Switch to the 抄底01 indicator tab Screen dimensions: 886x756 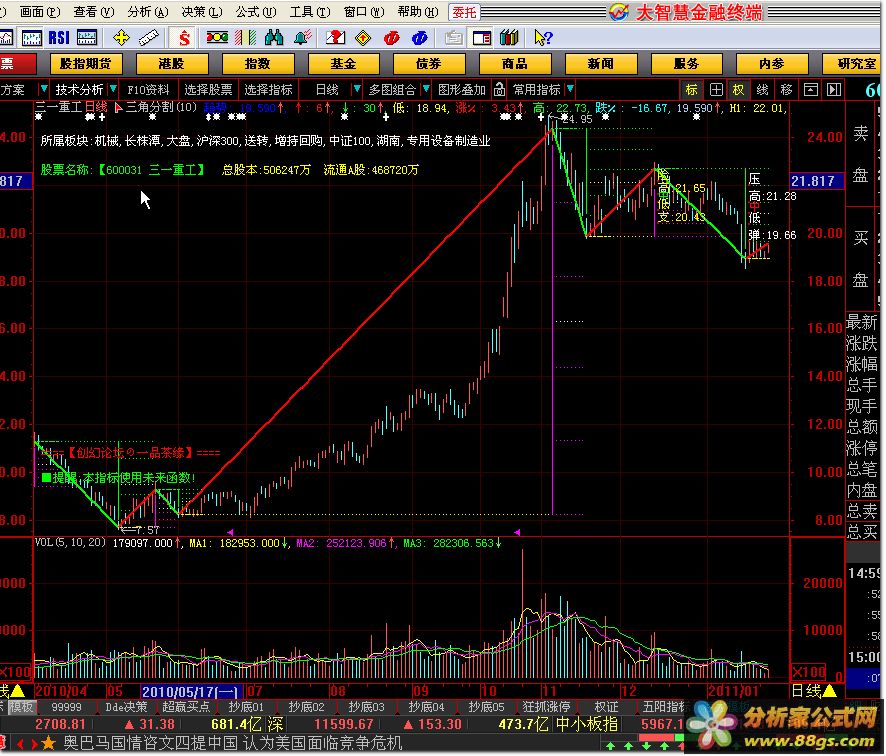pos(246,707)
